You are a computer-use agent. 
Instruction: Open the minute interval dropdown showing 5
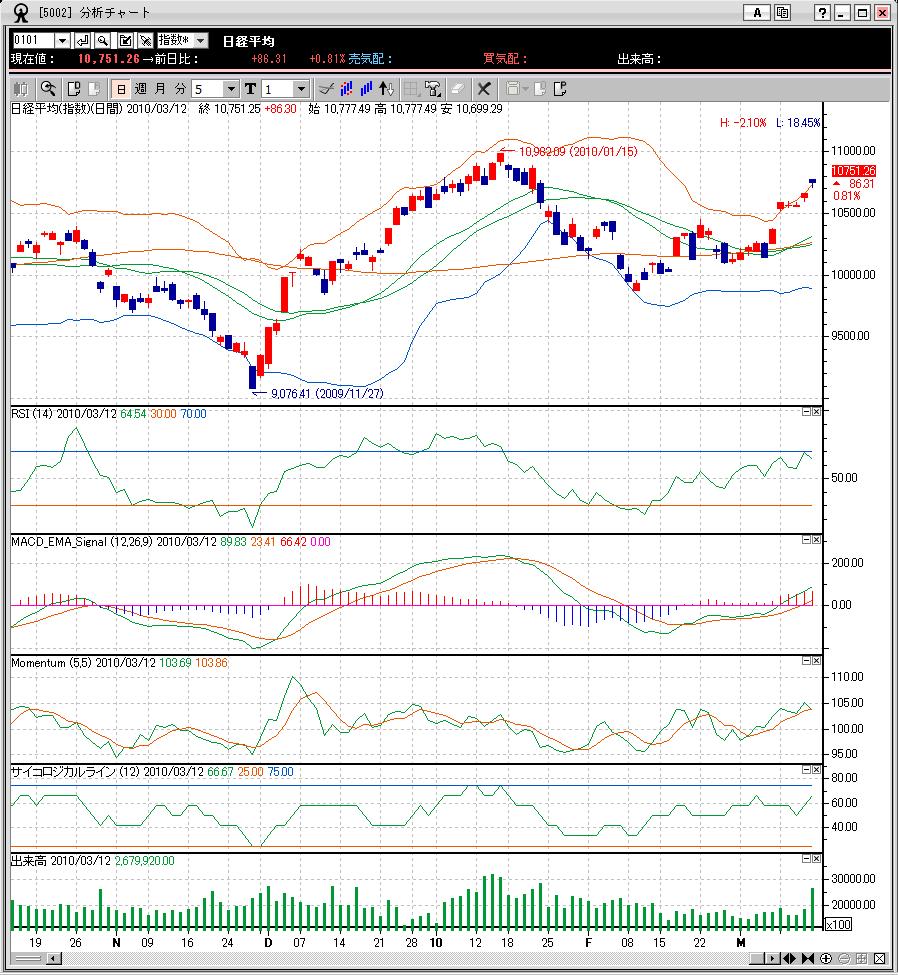(231, 89)
